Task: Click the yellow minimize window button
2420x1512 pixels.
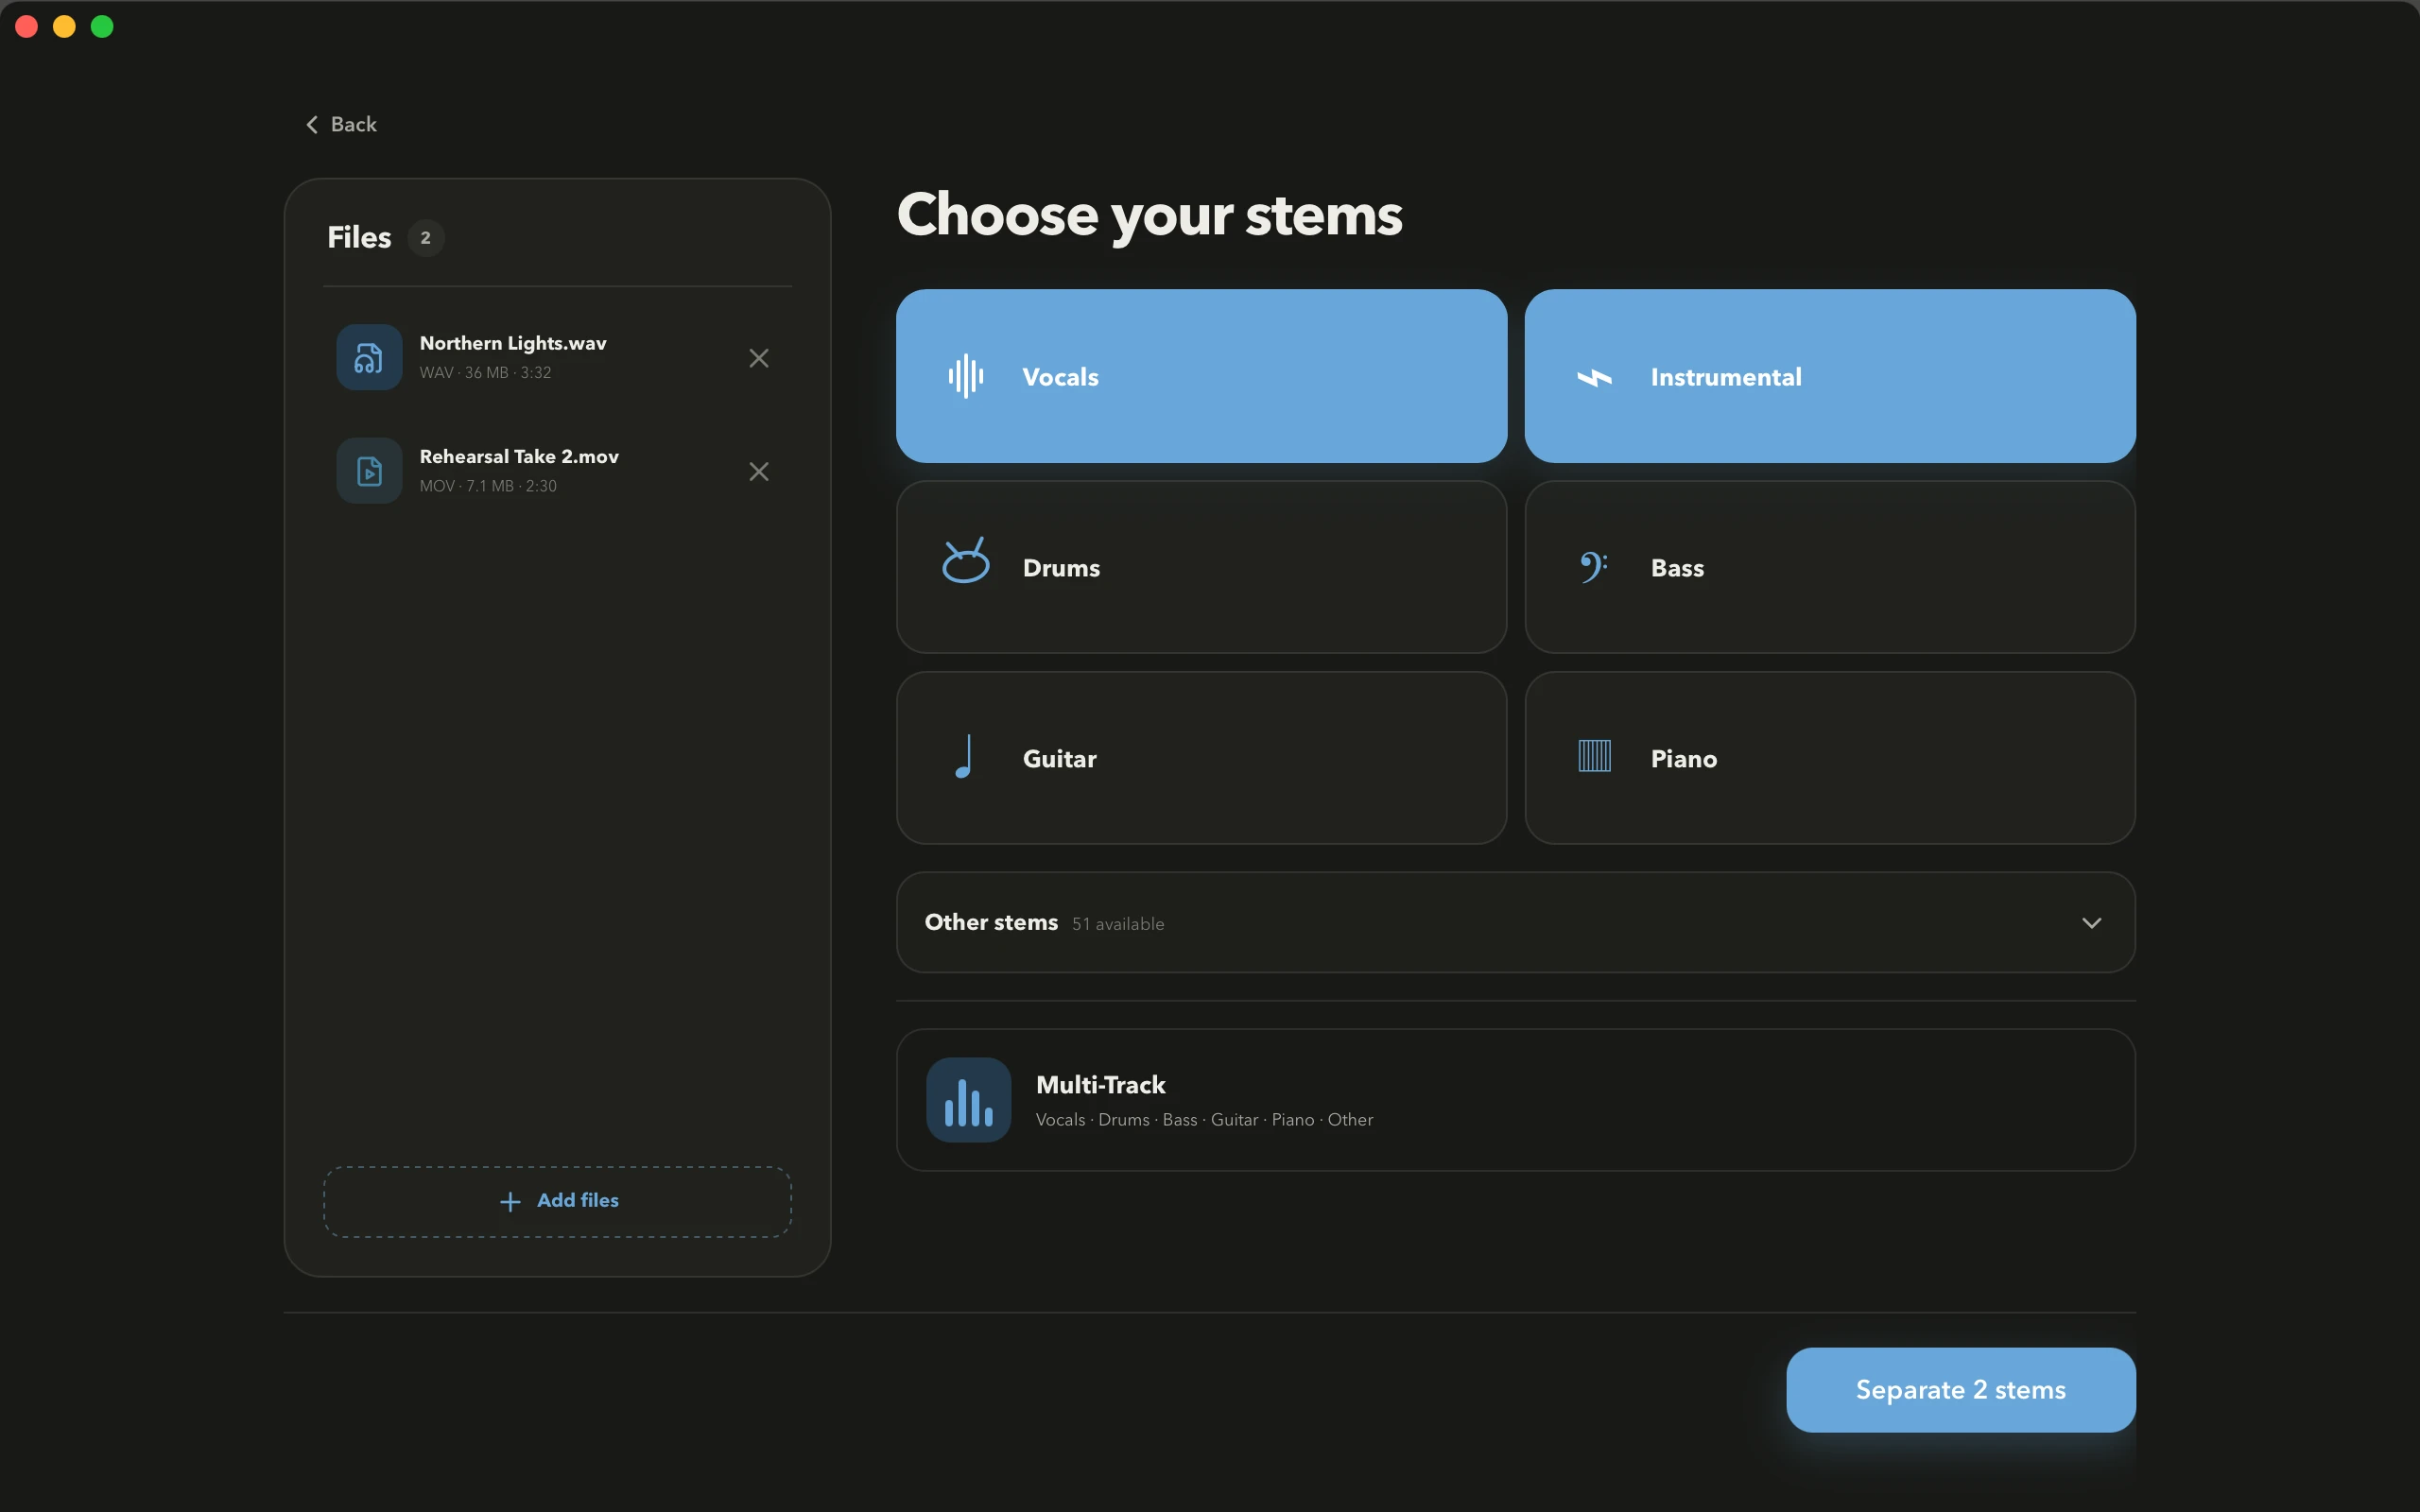Action: [64, 26]
